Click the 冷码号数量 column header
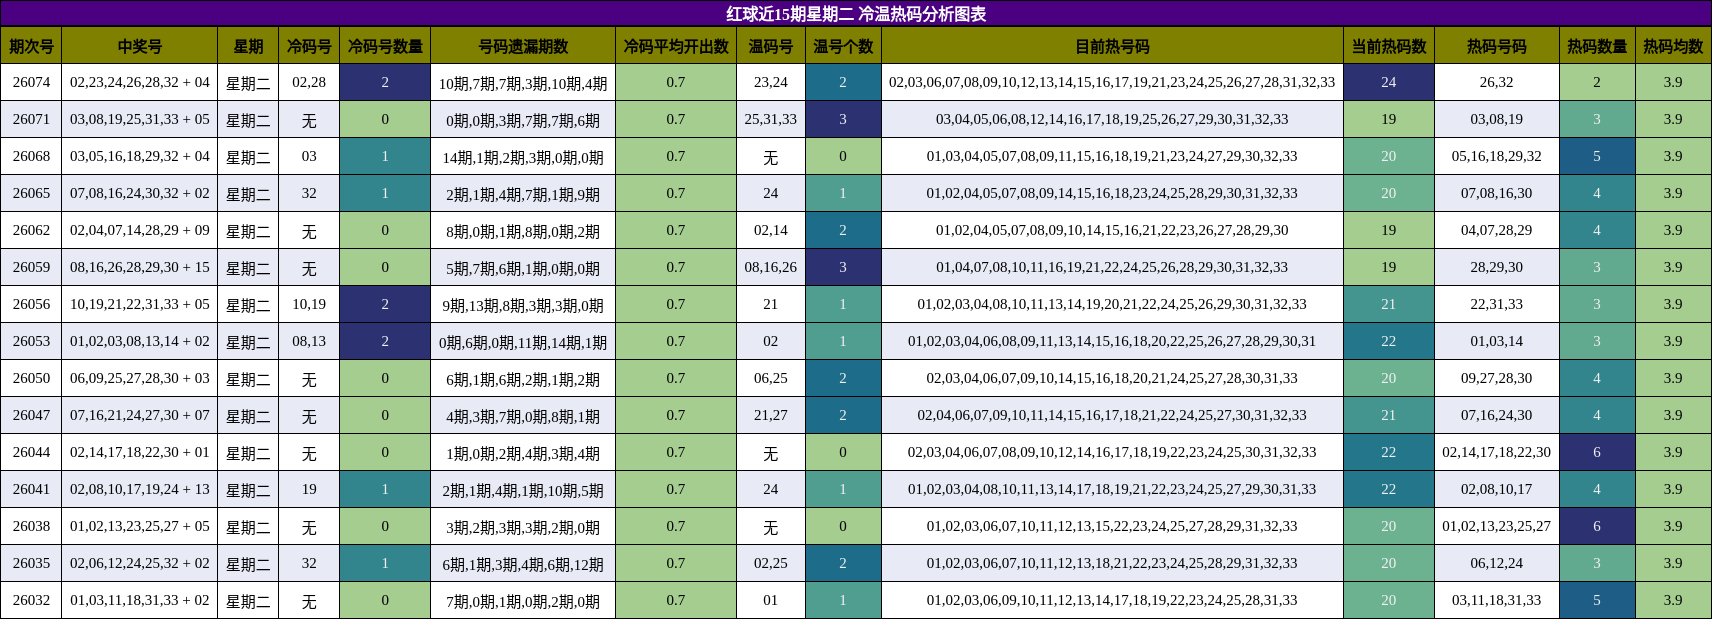 pyautogui.click(x=385, y=46)
